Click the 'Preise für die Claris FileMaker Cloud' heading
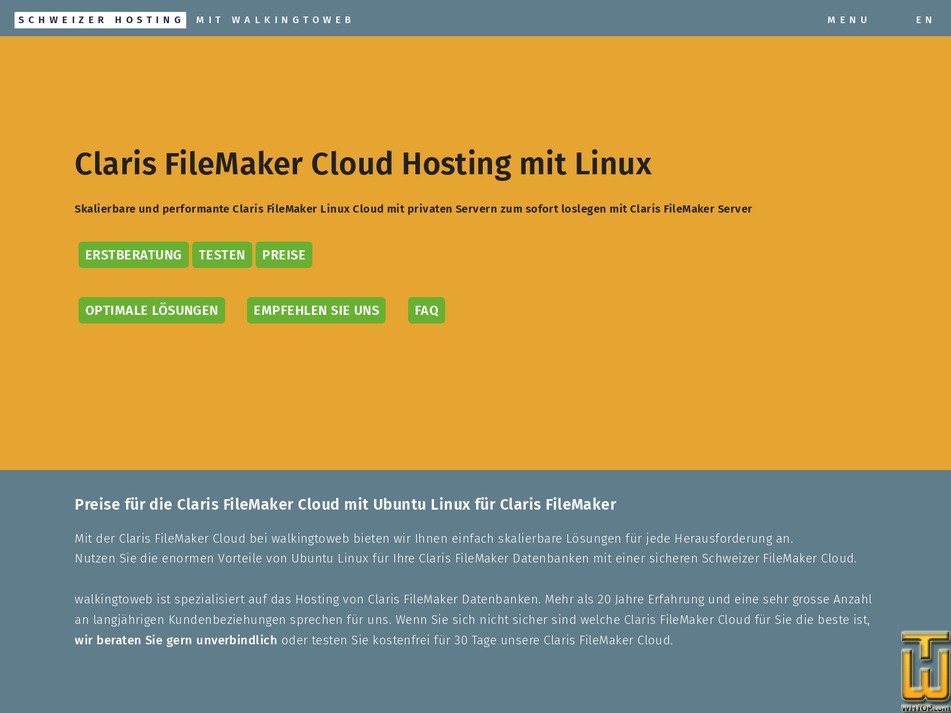This screenshot has width=951, height=713. (345, 504)
